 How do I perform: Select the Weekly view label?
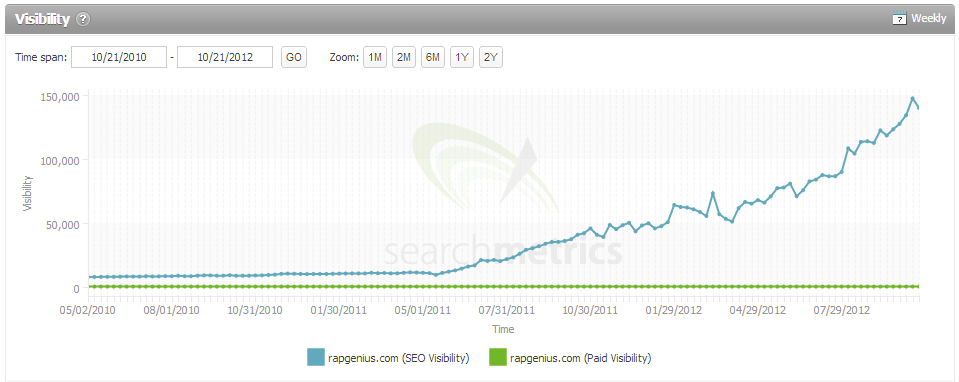click(928, 18)
